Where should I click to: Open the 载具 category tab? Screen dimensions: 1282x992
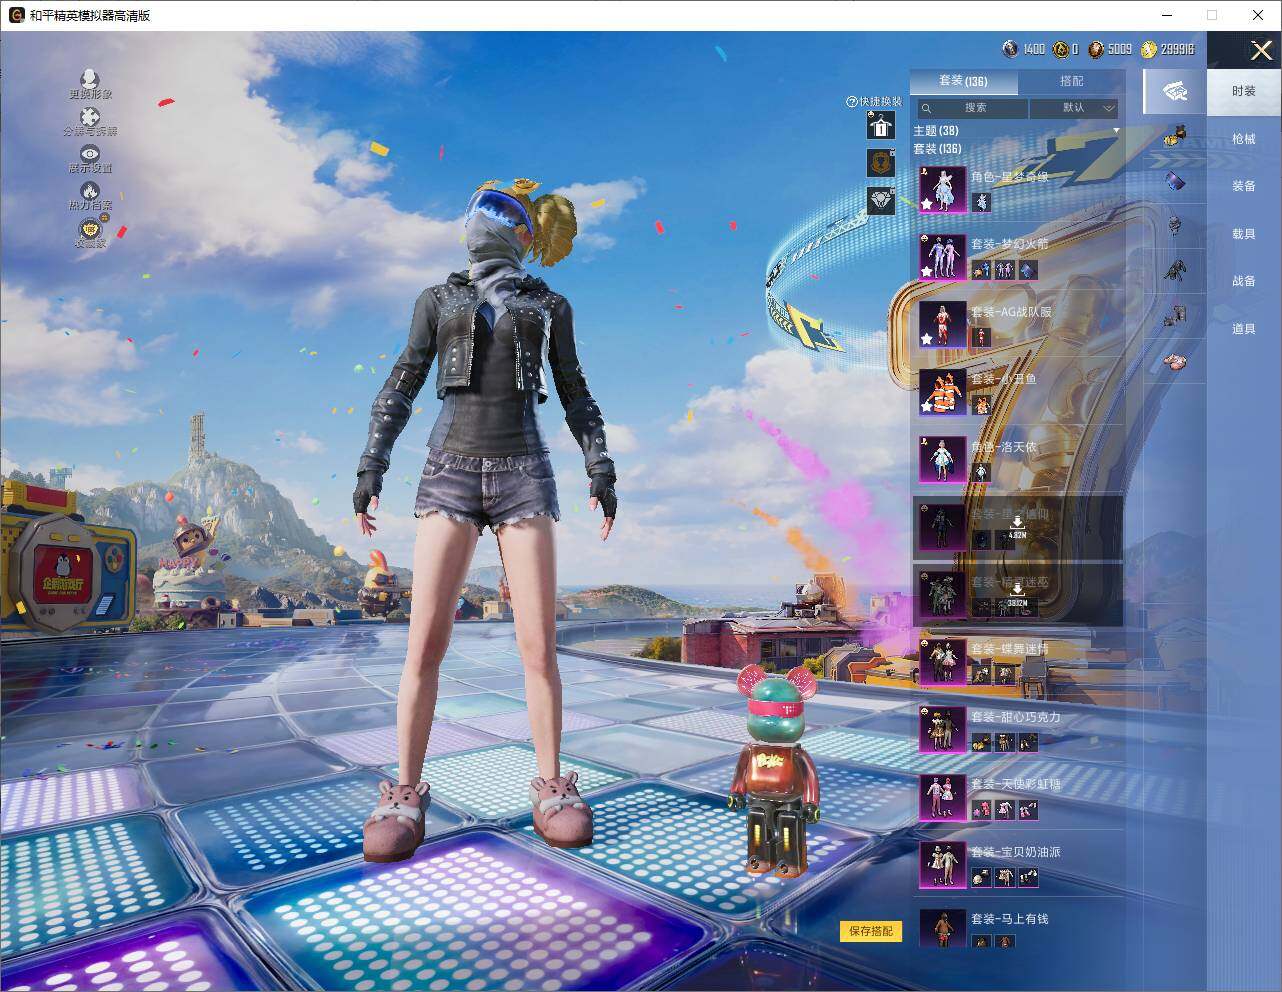point(1244,234)
